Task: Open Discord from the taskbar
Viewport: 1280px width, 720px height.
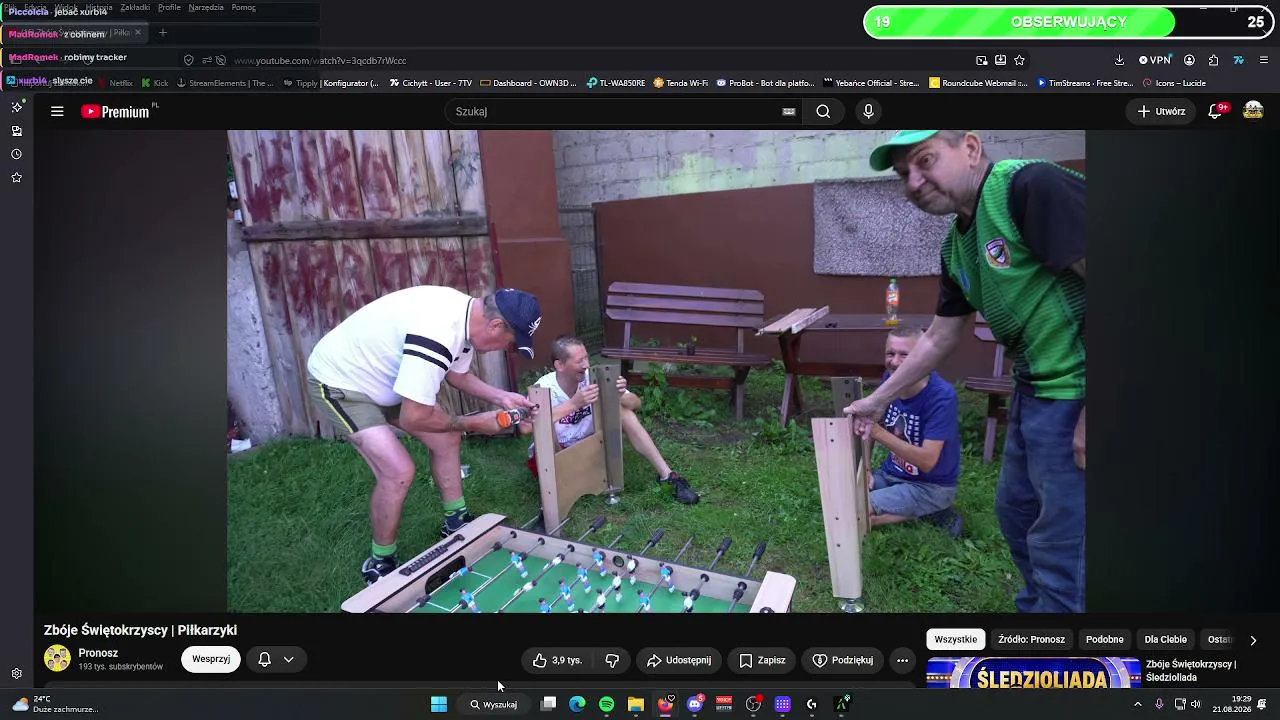Action: (x=694, y=704)
